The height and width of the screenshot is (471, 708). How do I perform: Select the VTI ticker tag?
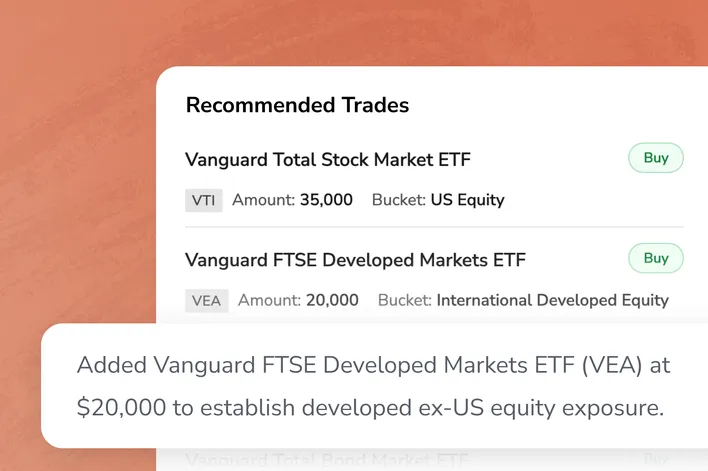[x=204, y=200]
